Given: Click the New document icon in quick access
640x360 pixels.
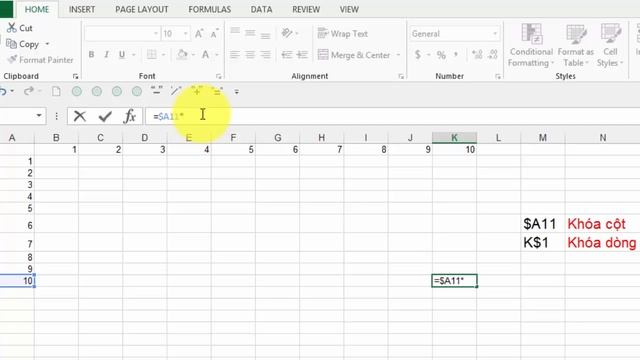Looking at the screenshot, I should [56, 91].
